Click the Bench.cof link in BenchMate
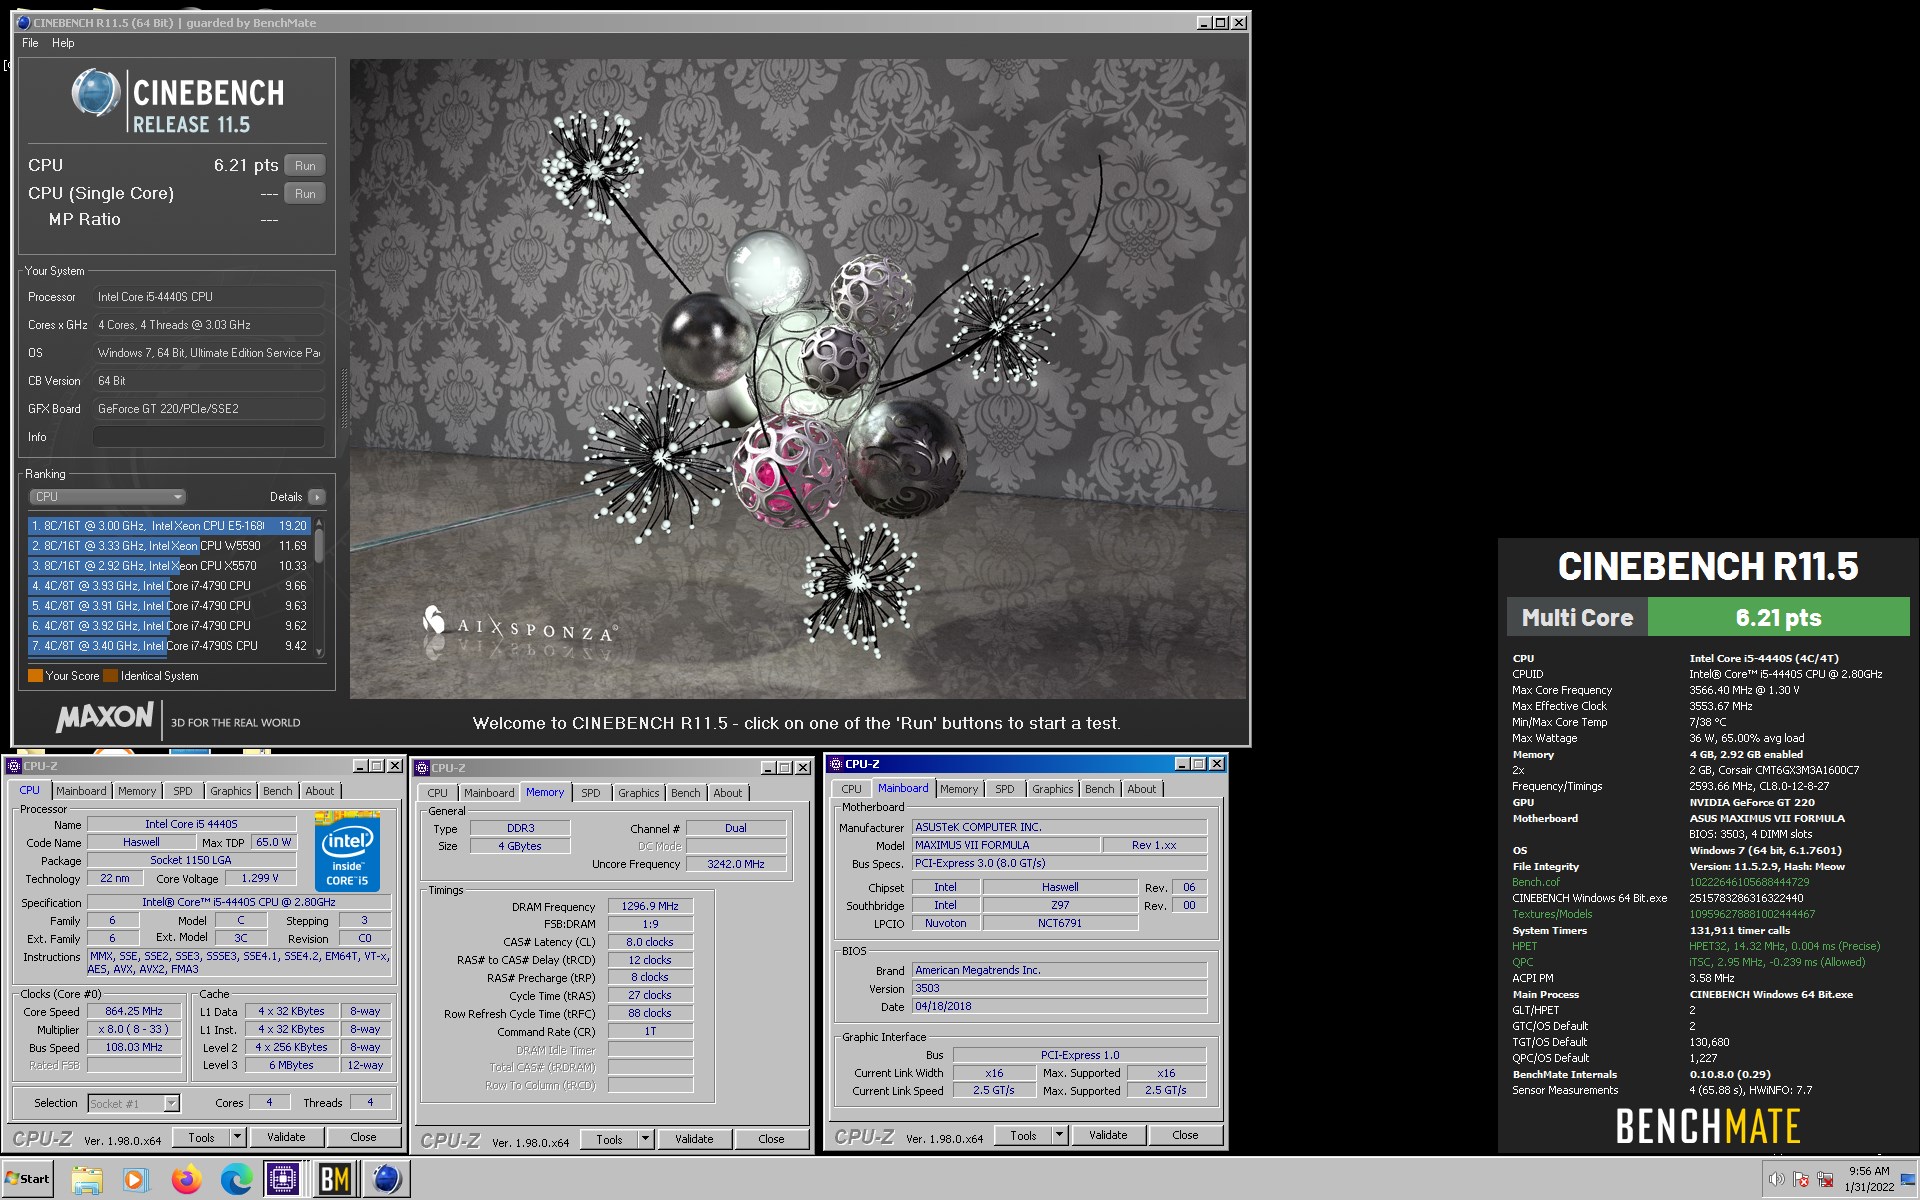 [x=1535, y=882]
